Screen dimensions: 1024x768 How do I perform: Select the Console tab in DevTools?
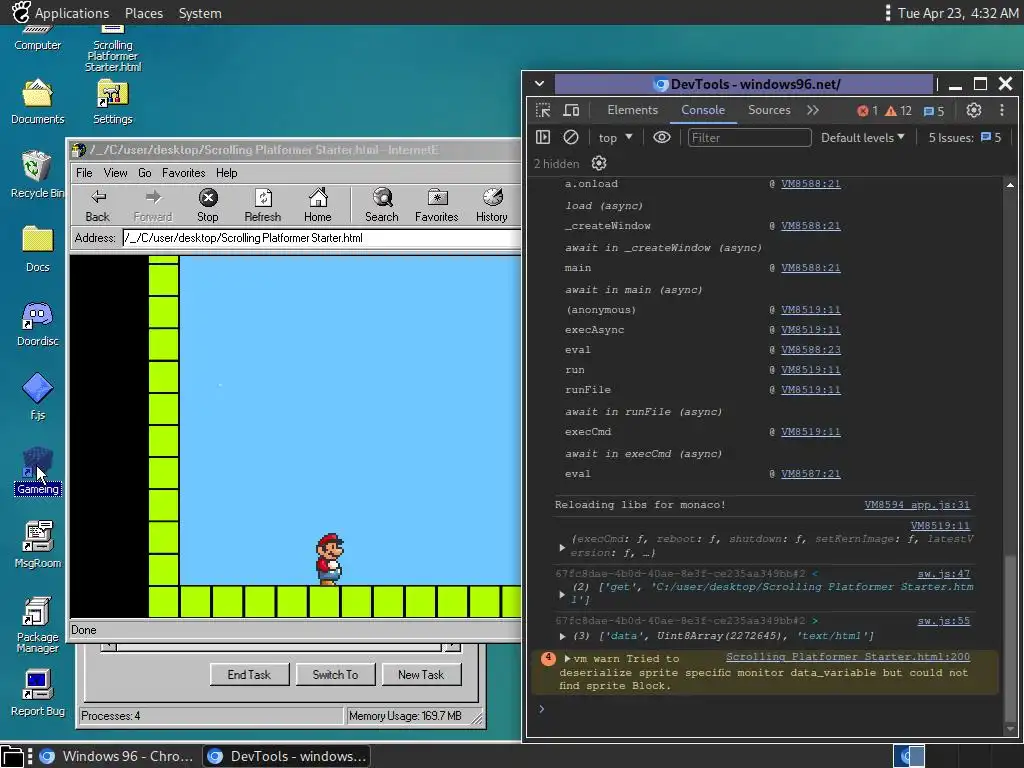tap(703, 110)
